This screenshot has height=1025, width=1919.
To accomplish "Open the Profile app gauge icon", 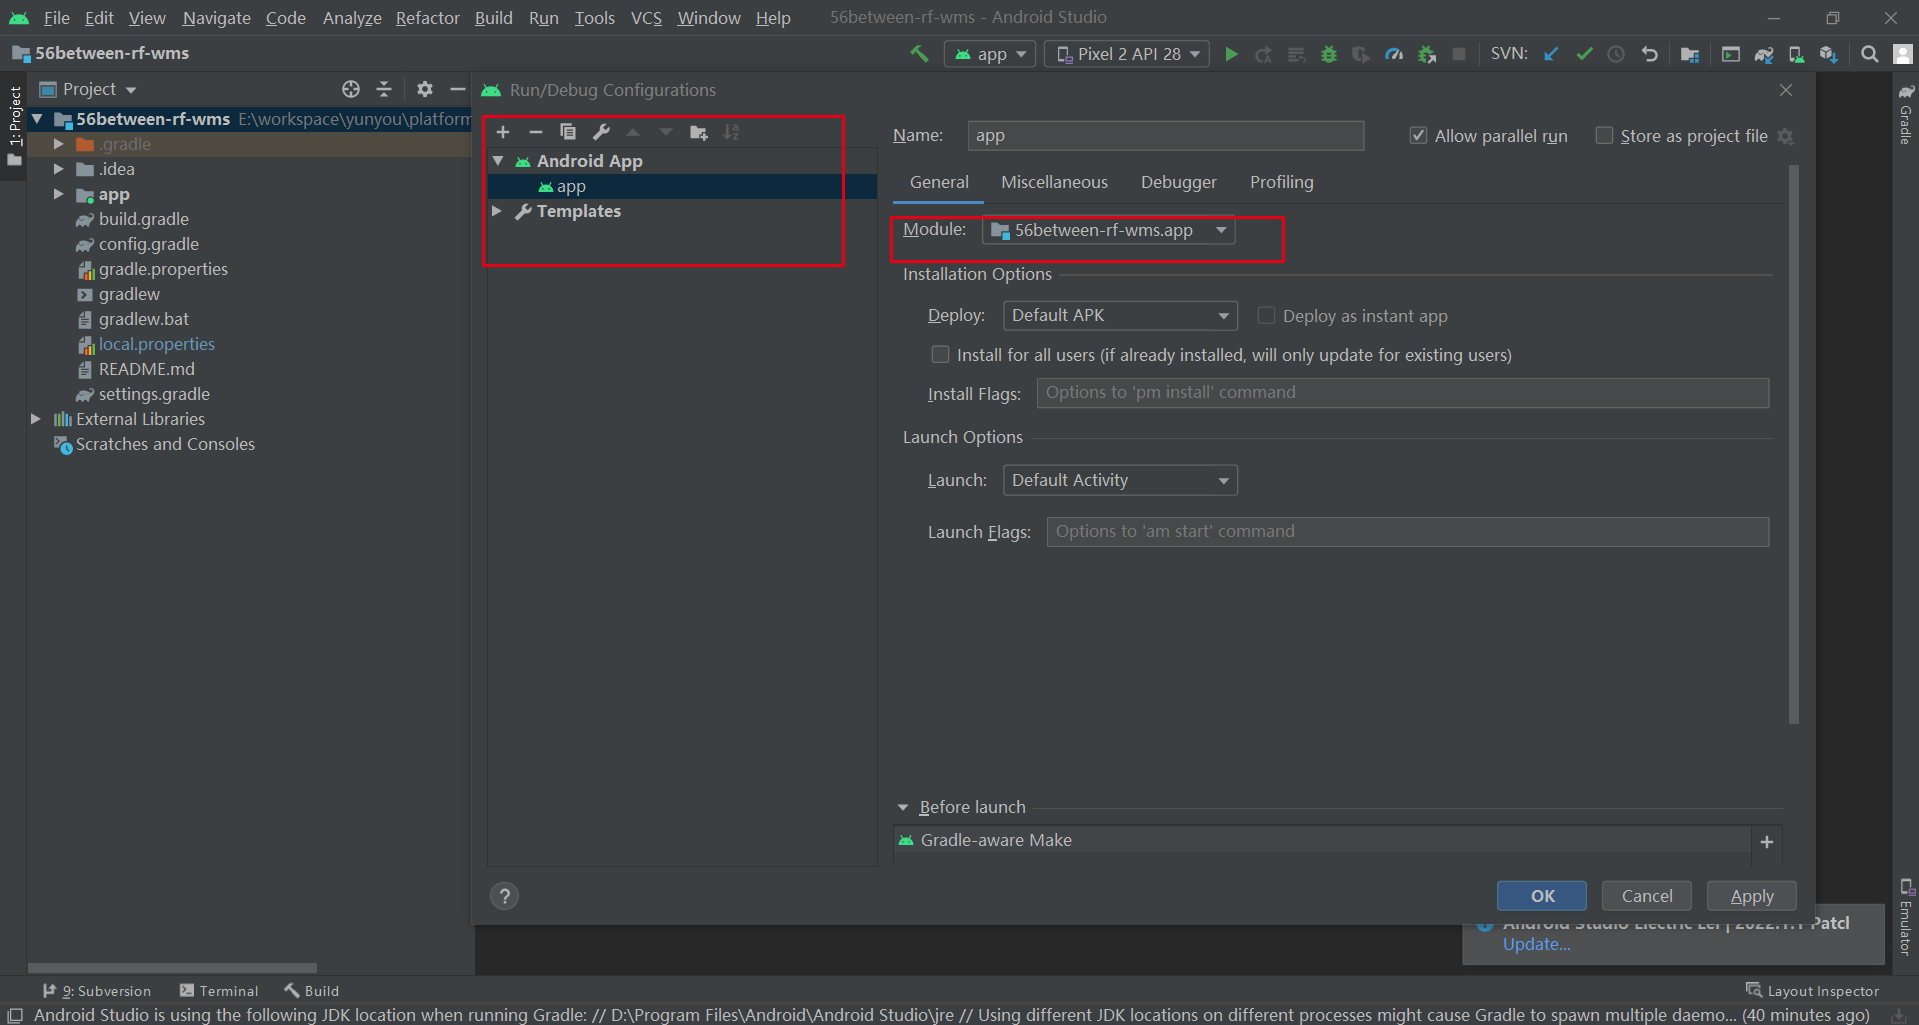I will click(x=1394, y=54).
